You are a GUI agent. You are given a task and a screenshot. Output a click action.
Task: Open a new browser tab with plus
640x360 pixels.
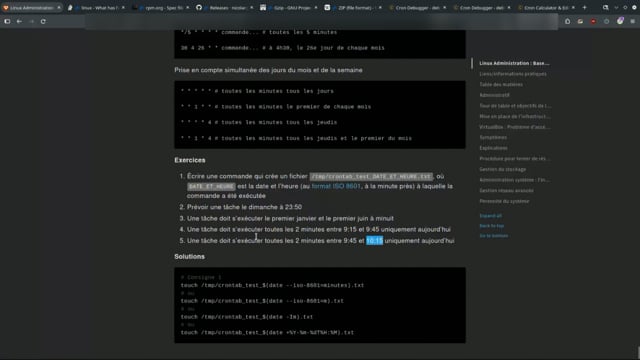tap(584, 7)
